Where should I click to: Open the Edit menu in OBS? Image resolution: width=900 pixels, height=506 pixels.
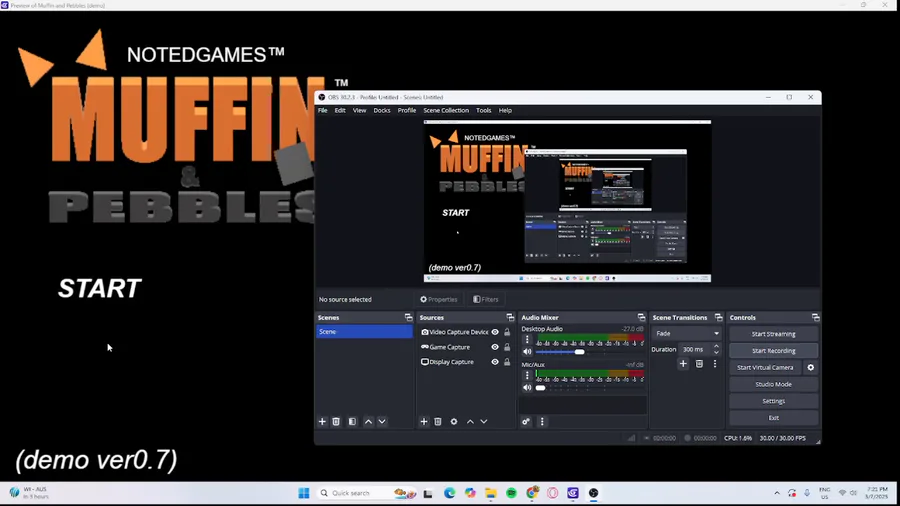[340, 110]
